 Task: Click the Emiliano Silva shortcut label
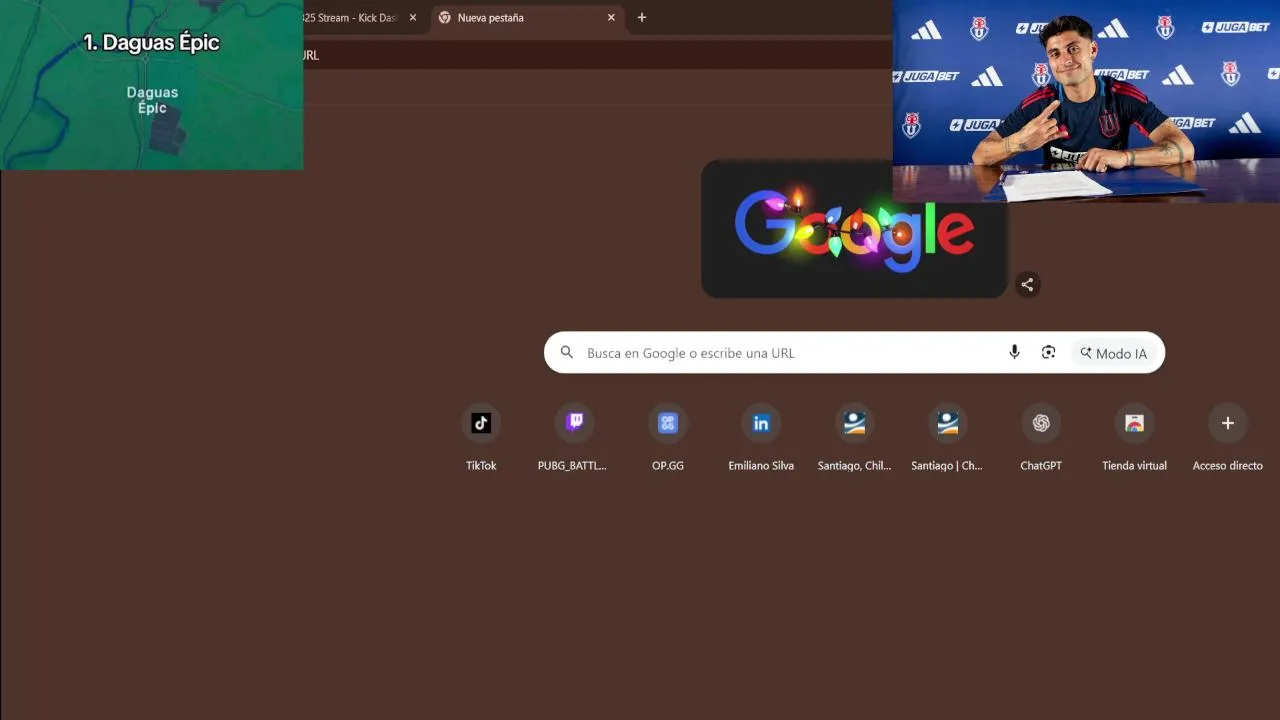[761, 466]
